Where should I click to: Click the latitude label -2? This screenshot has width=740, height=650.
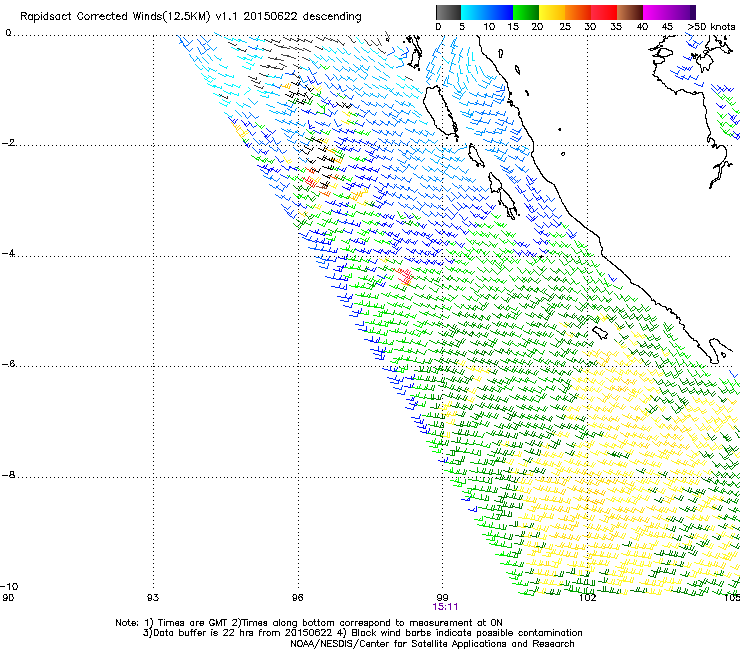(8, 143)
